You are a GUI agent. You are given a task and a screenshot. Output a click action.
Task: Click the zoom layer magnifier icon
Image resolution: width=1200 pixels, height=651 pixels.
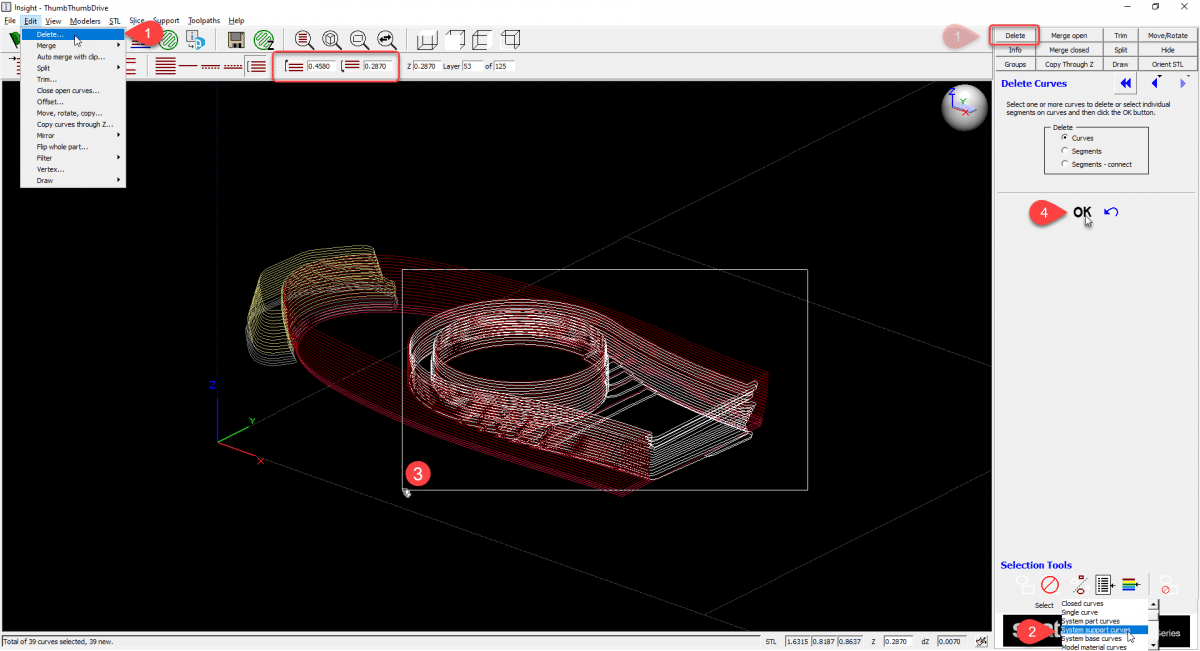point(305,40)
